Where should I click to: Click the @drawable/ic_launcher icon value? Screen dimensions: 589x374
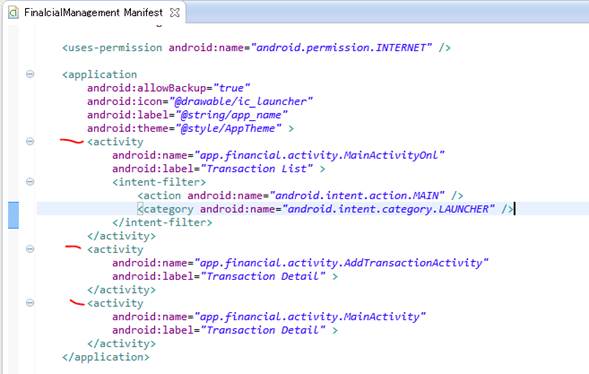point(241,101)
